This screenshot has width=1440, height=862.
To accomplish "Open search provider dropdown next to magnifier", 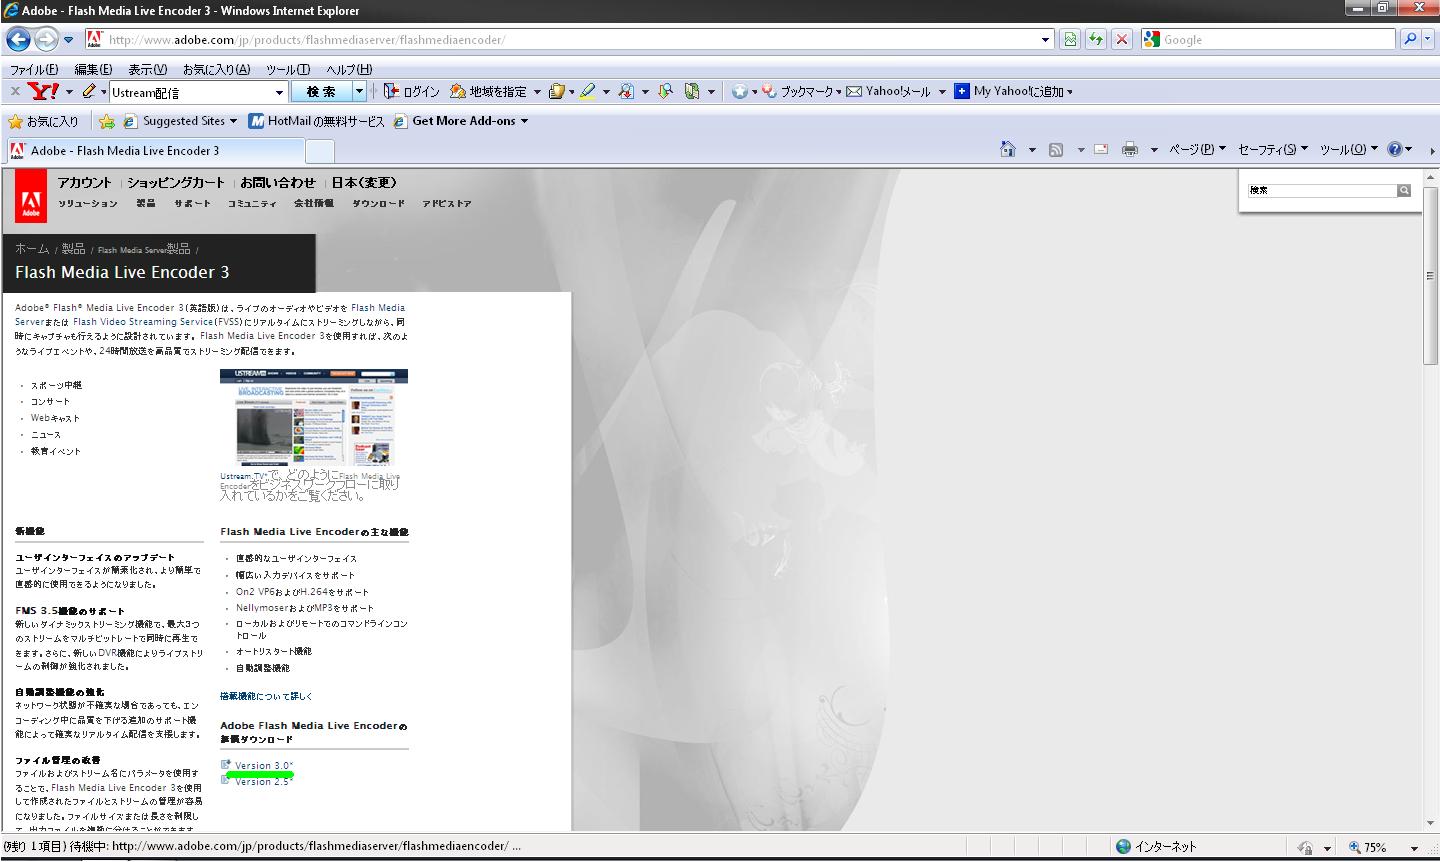I will click(1427, 39).
